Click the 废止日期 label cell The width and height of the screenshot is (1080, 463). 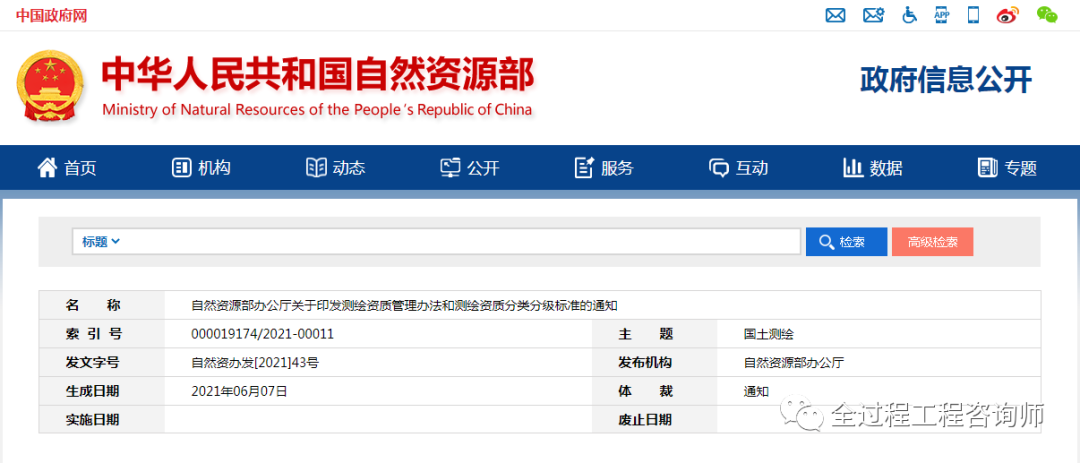point(654,419)
